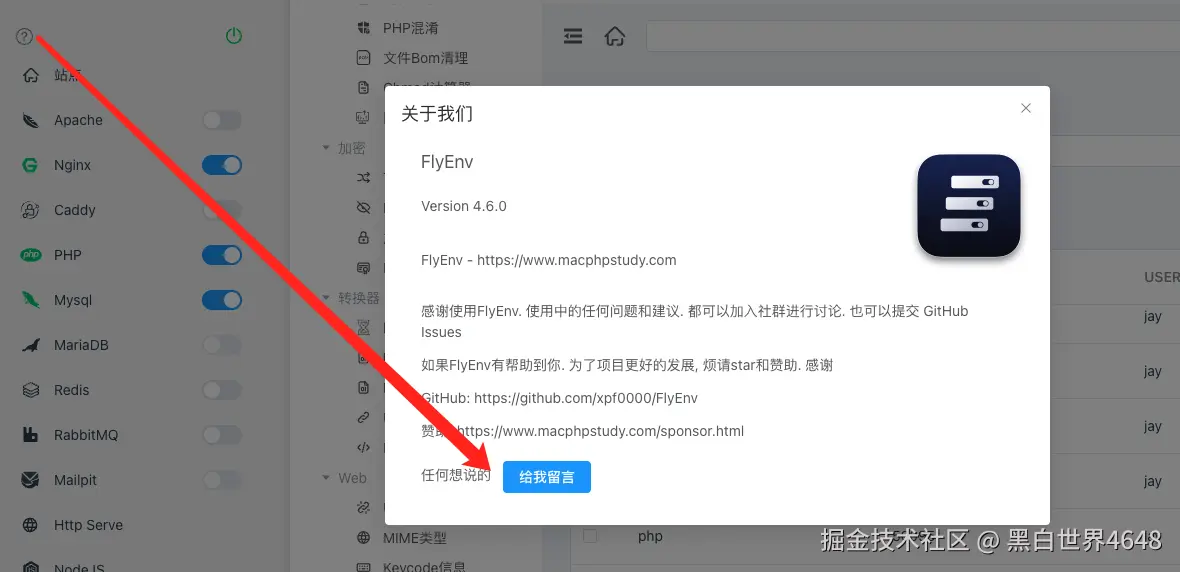Select the Mailpit icon
The height and width of the screenshot is (572, 1180).
(30, 480)
